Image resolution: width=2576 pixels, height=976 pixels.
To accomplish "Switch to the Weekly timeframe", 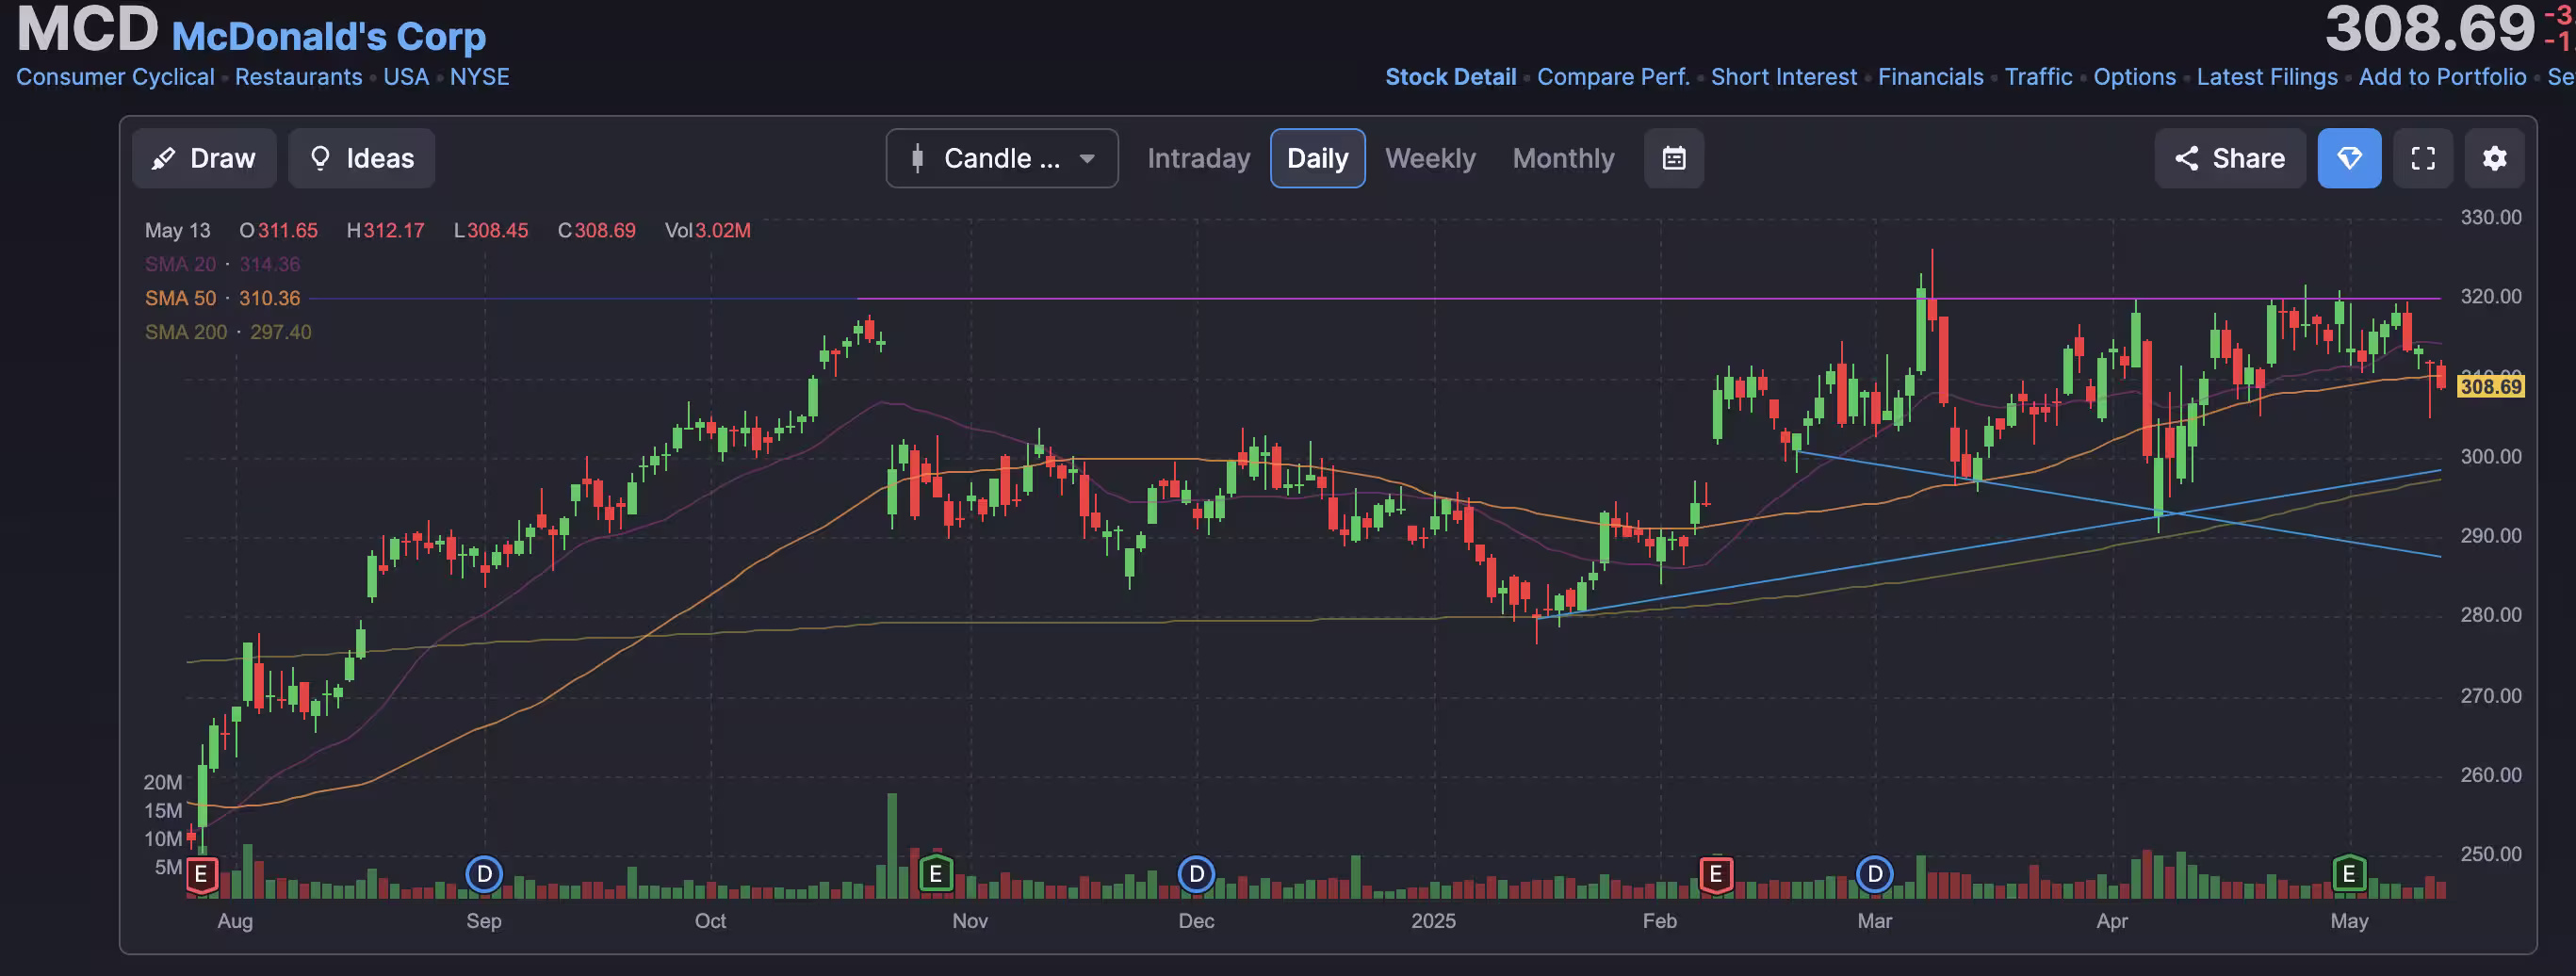I will 1430,158.
